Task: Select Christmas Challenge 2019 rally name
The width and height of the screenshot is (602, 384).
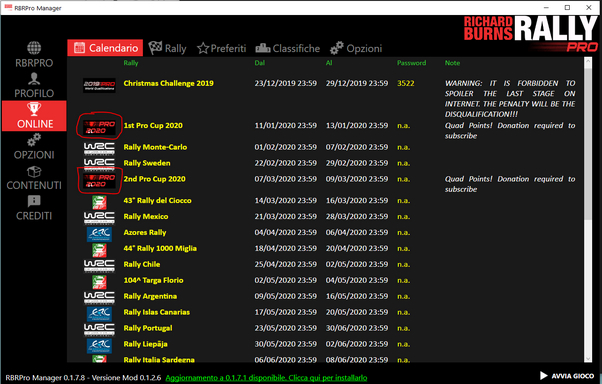Action: point(169,83)
